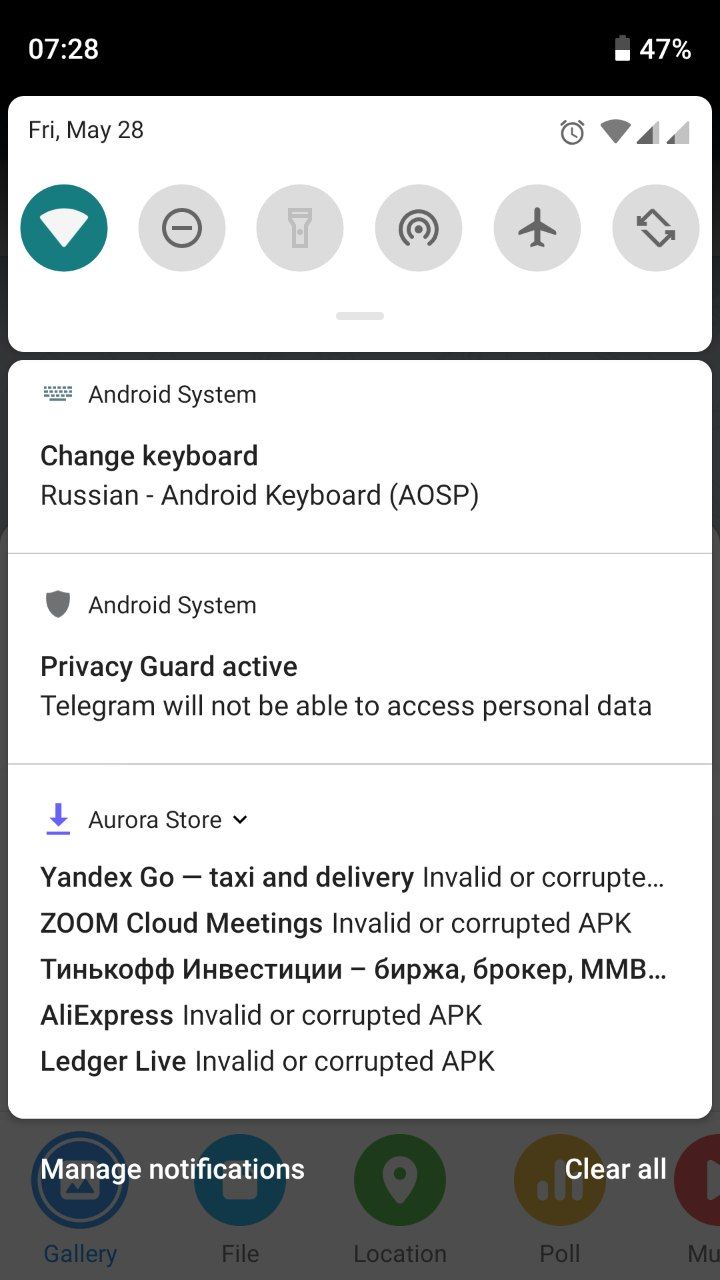Expand quick settings using drag handle
This screenshot has width=720, height=1280.
(360, 316)
